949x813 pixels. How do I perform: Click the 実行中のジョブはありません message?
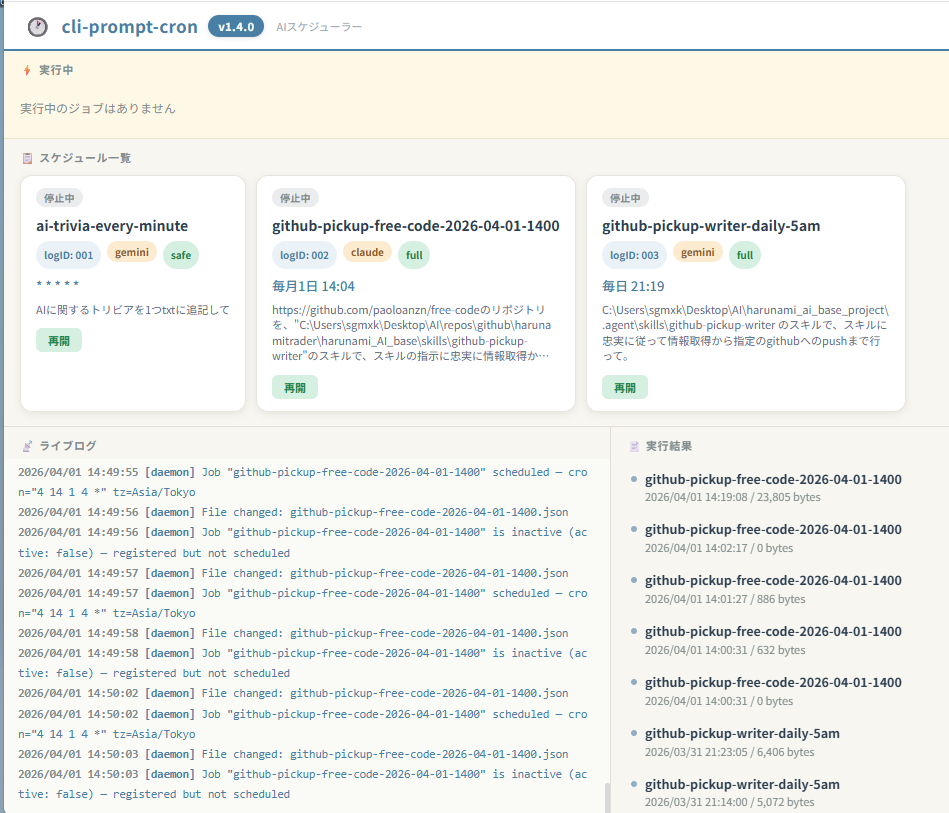[x=98, y=108]
